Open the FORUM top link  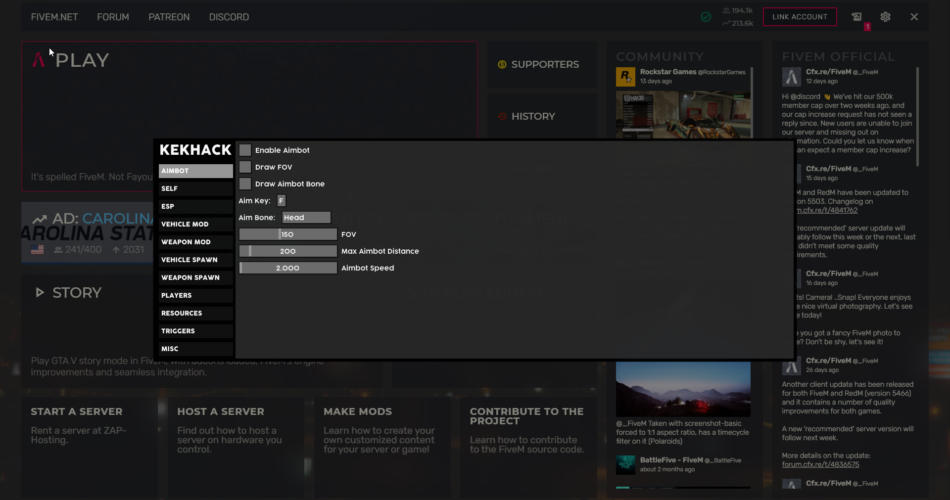[113, 17]
